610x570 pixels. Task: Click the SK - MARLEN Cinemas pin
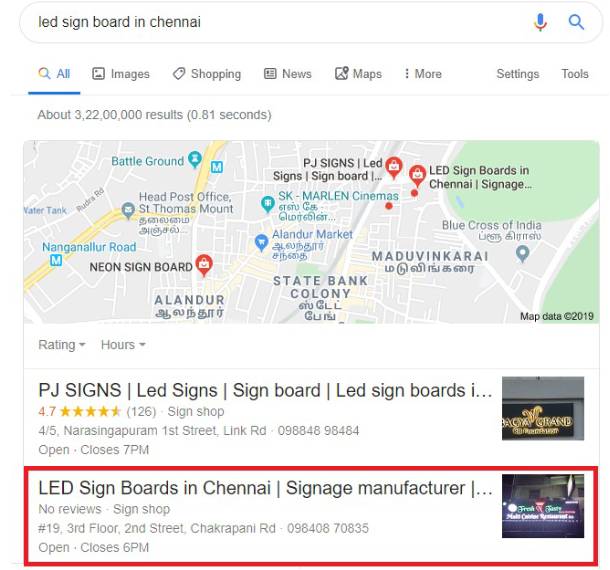[267, 204]
